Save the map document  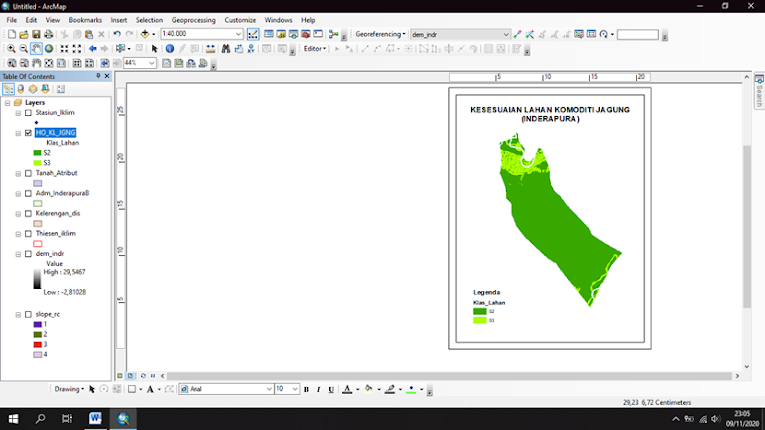coord(36,34)
